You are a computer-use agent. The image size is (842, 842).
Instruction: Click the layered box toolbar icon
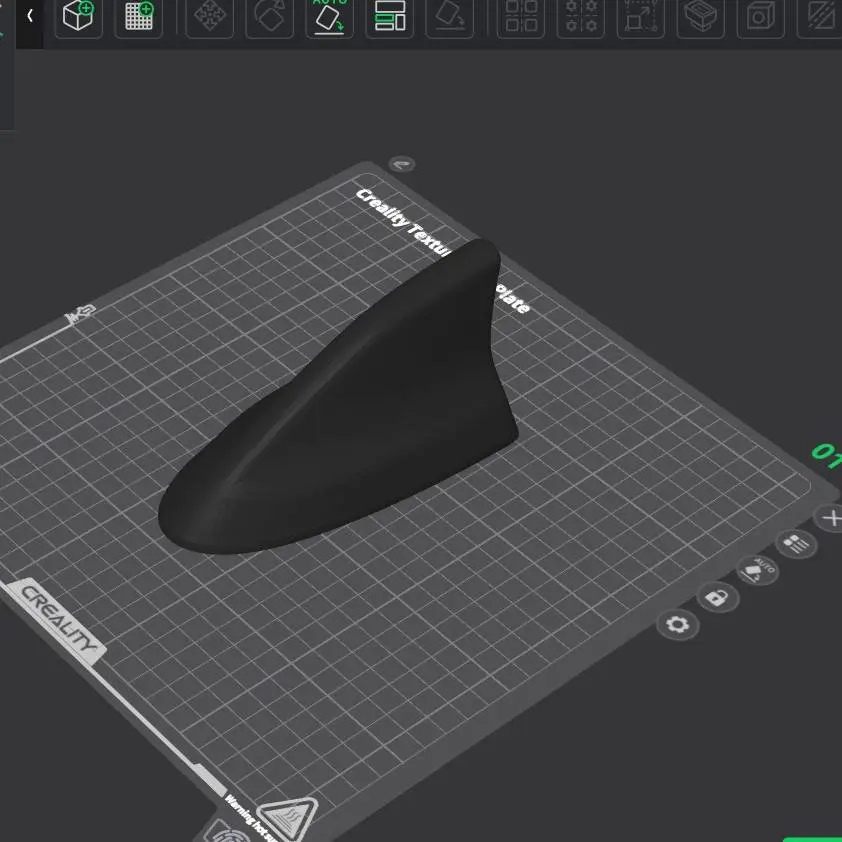click(x=701, y=16)
